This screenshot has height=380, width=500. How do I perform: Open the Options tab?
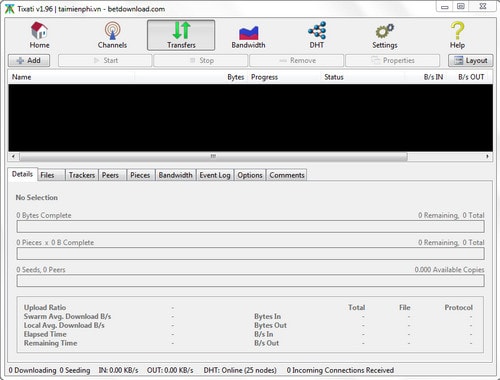click(250, 175)
